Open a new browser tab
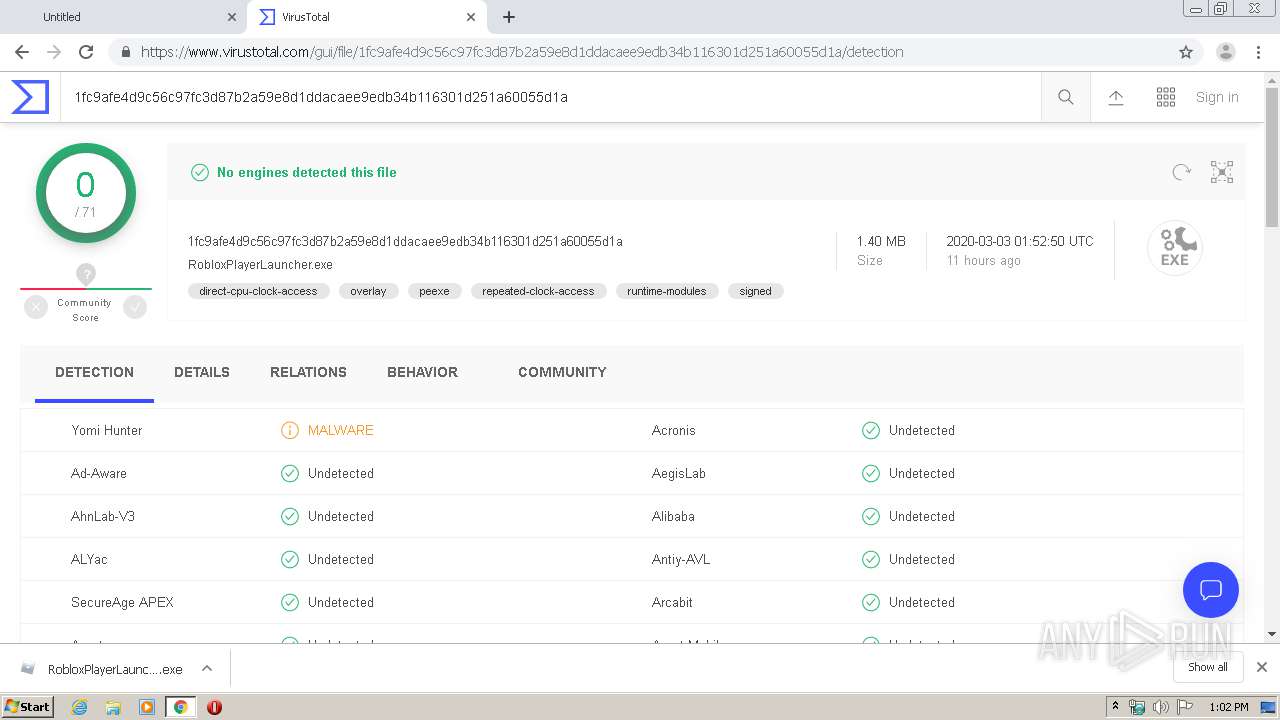This screenshot has width=1280, height=720. click(x=509, y=17)
